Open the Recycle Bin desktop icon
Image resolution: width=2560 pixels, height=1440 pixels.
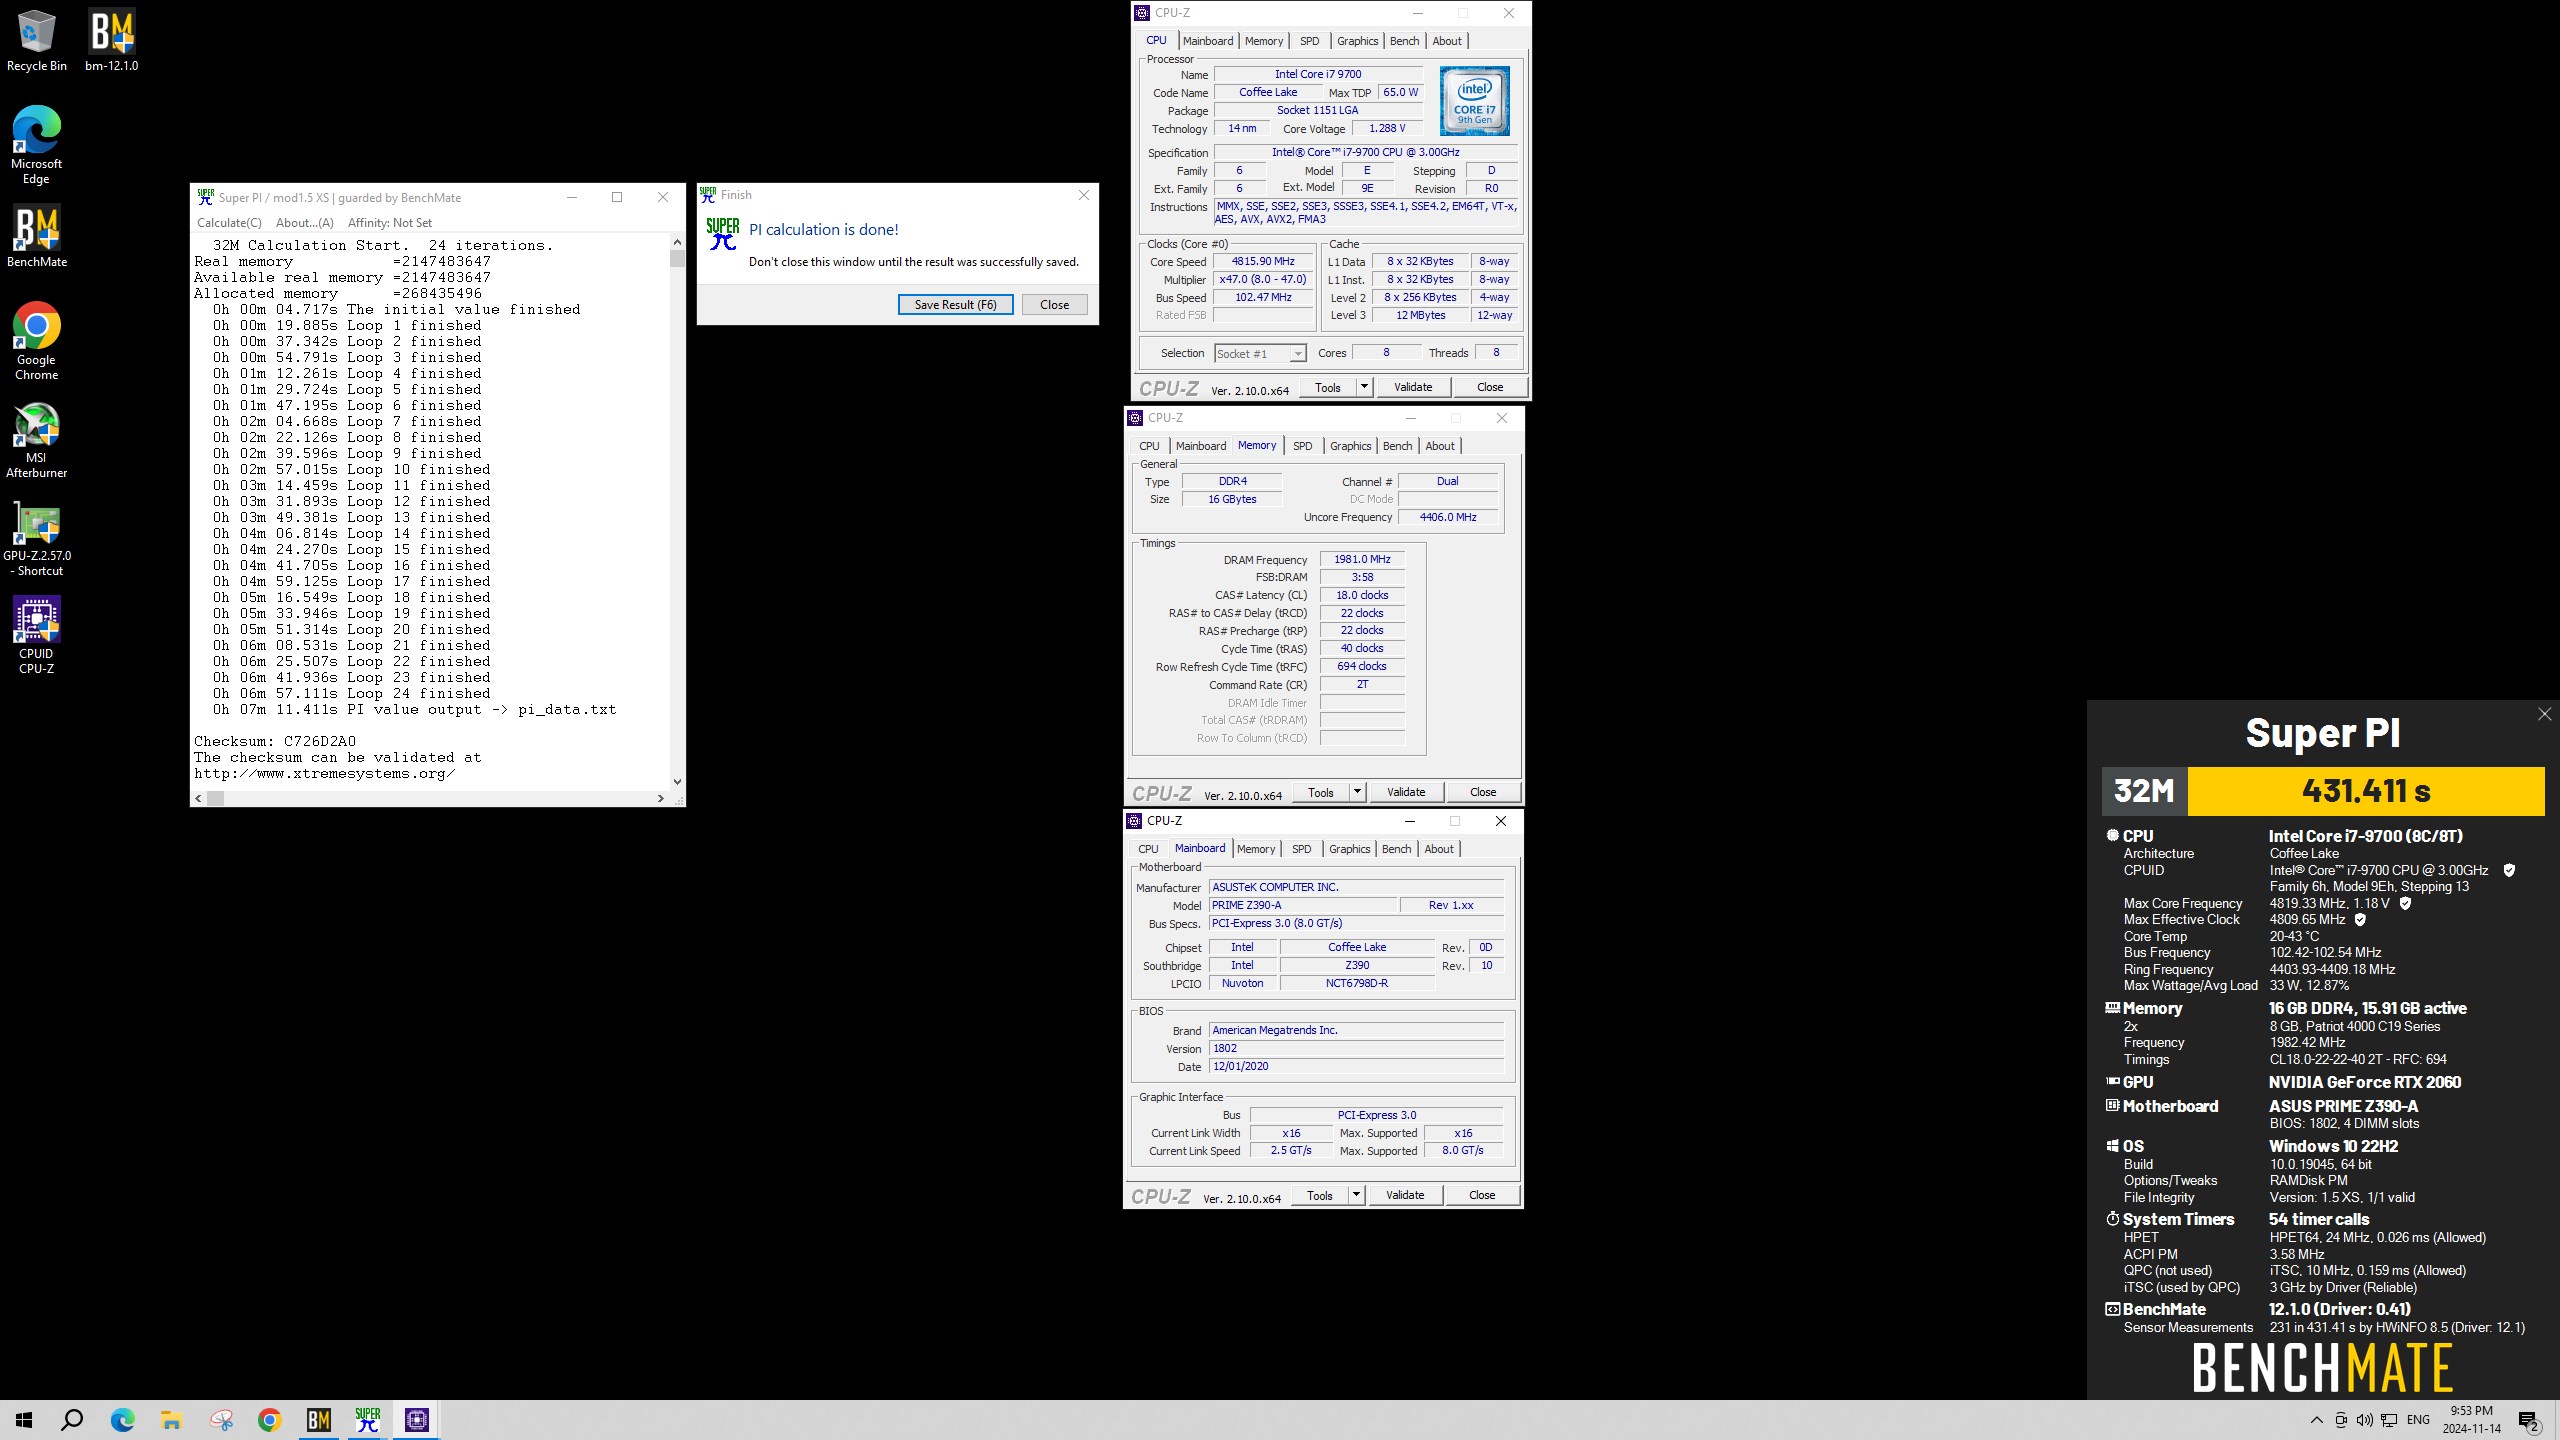click(36, 41)
